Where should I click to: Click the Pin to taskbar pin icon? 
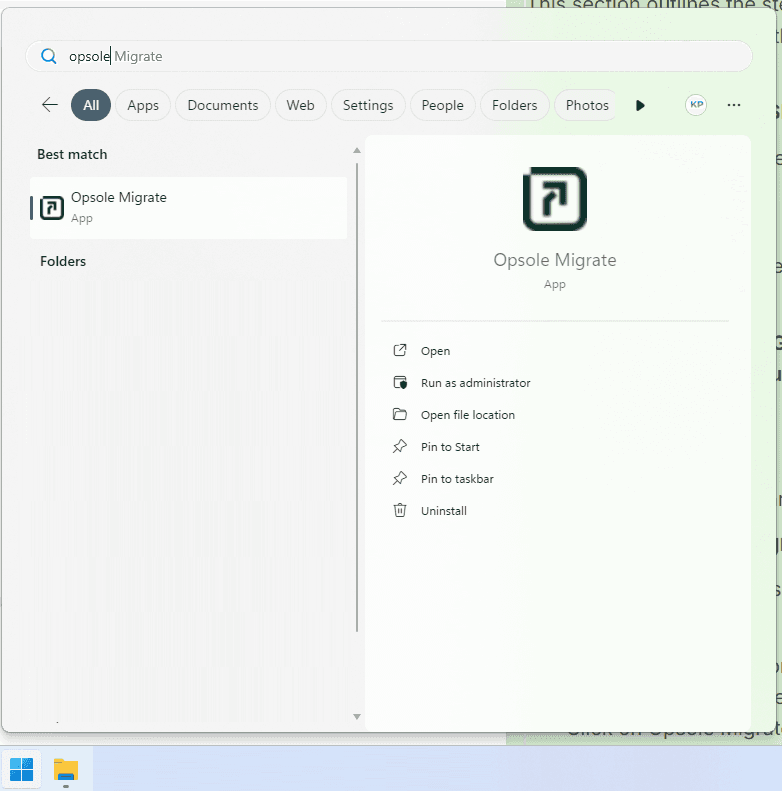(x=400, y=478)
